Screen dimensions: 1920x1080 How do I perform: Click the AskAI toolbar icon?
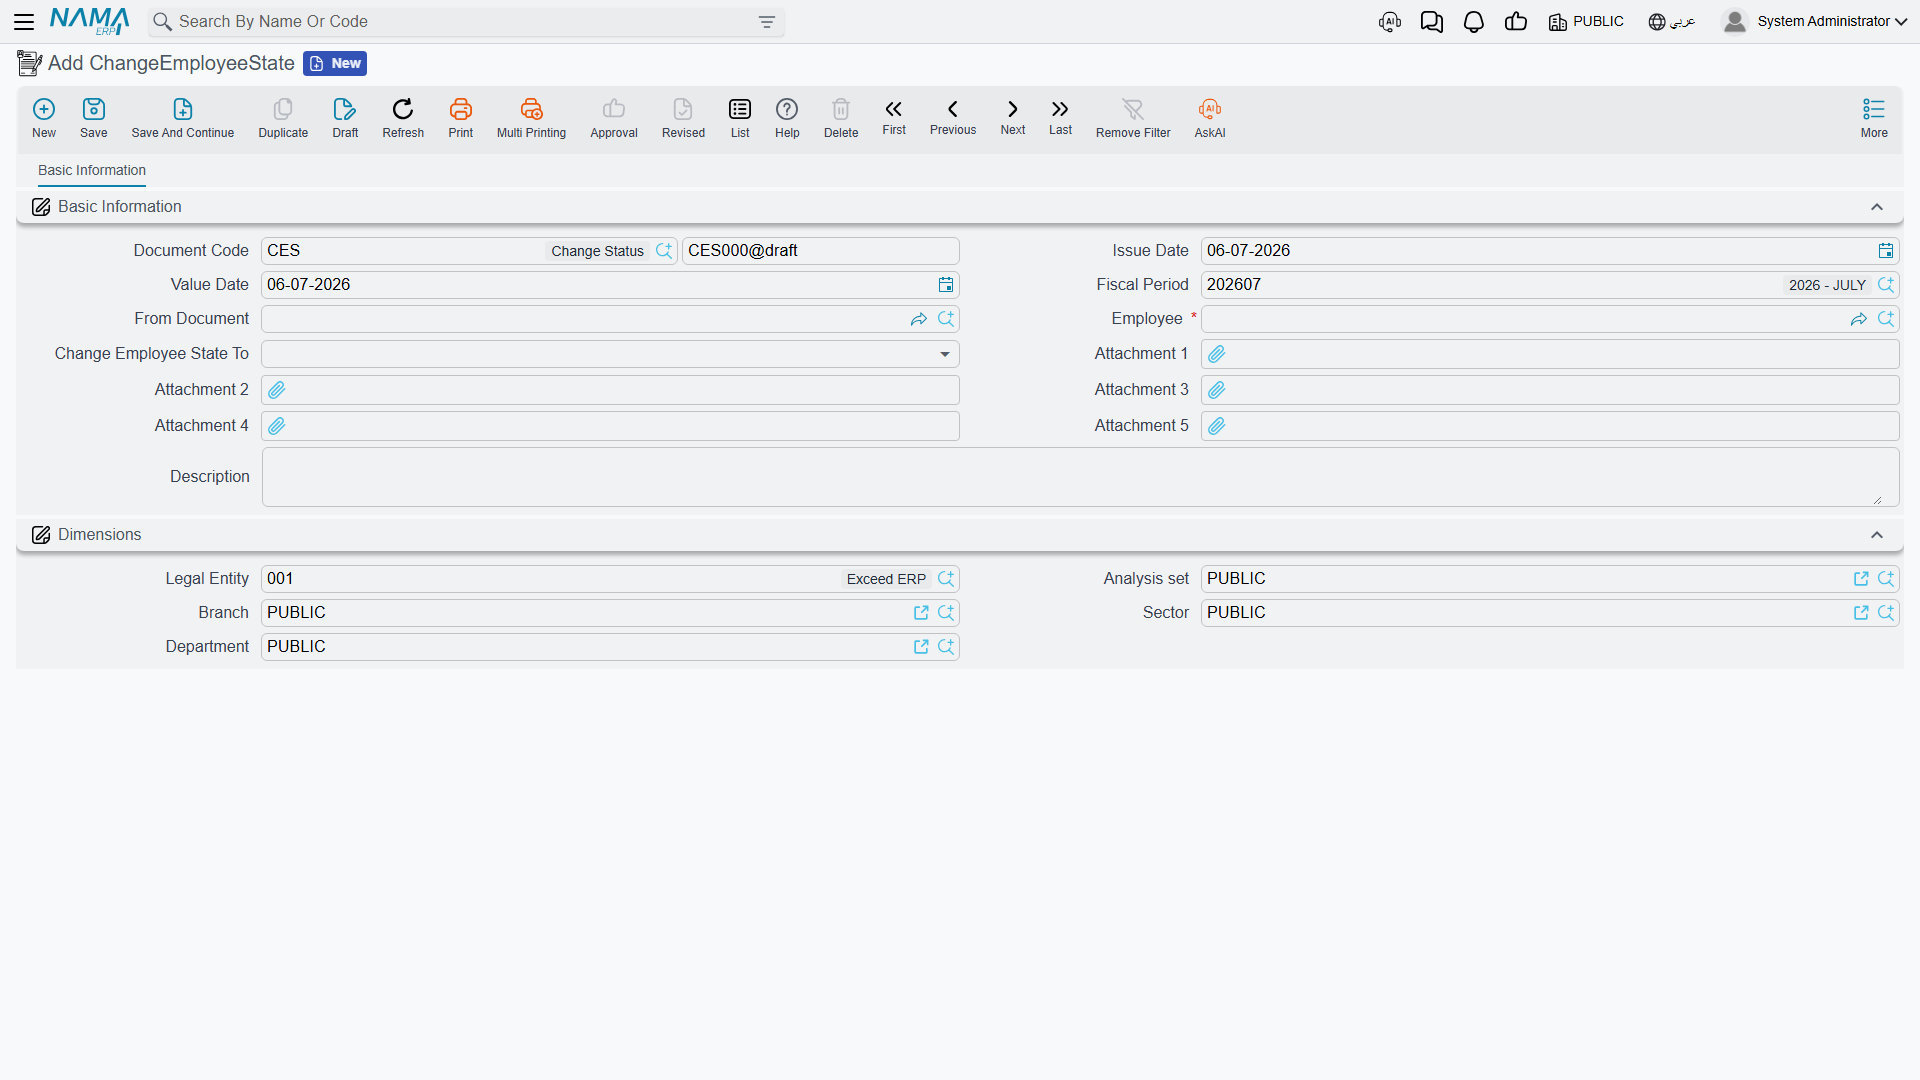pos(1209,109)
